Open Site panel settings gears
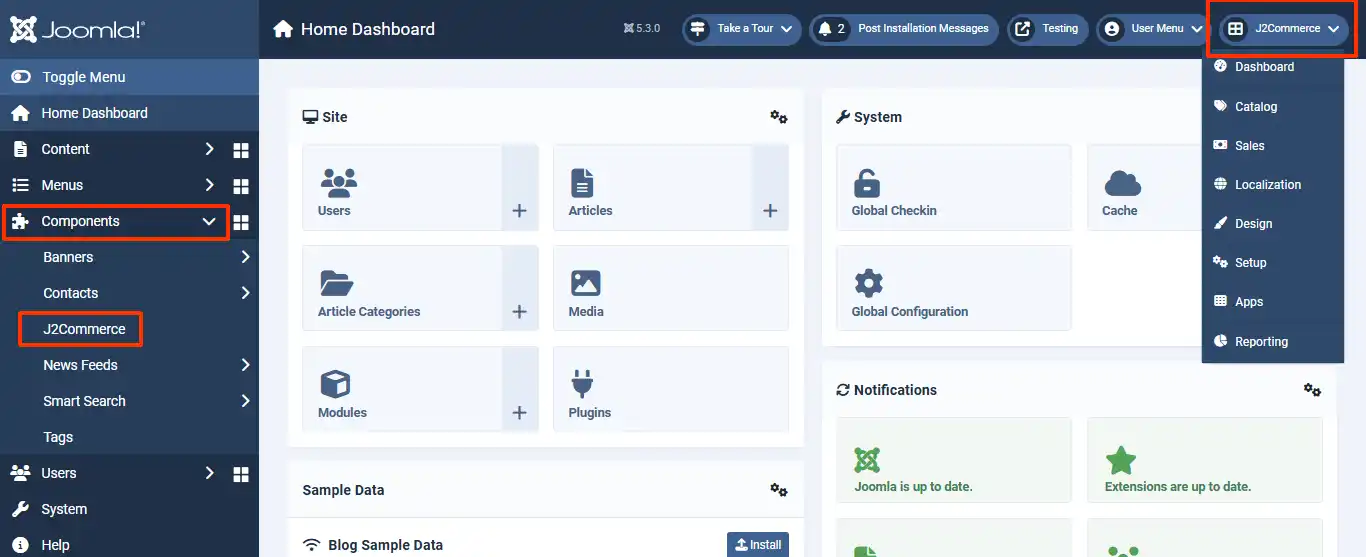This screenshot has width=1366, height=557. pyautogui.click(x=779, y=117)
